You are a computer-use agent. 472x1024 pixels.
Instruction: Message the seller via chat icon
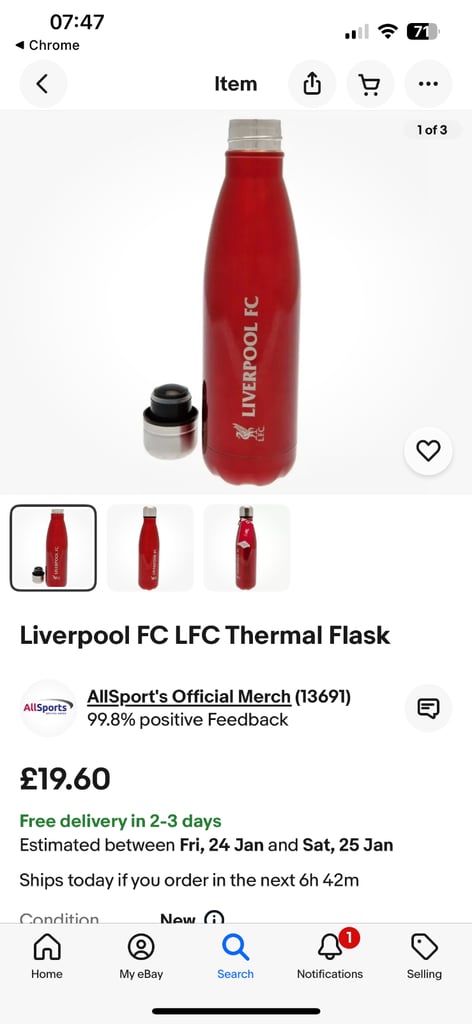pos(428,708)
